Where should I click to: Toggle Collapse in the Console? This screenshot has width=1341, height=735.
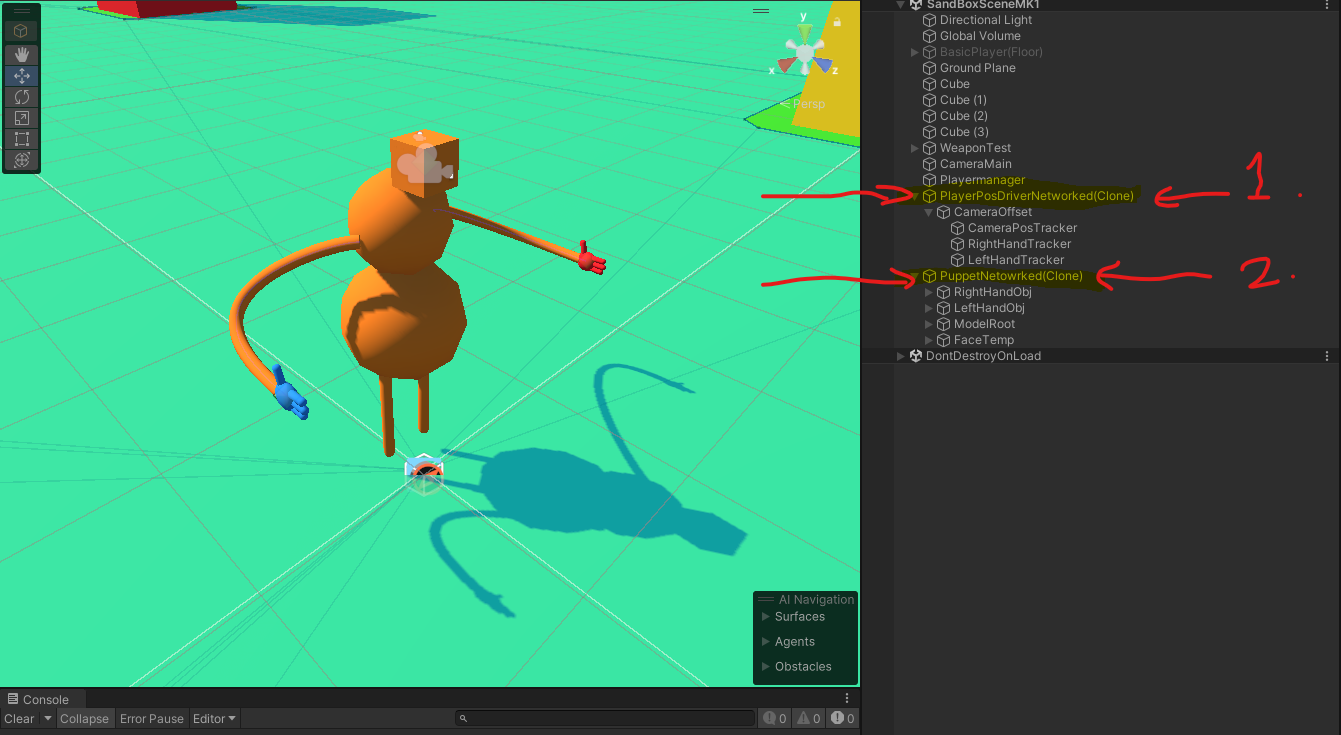click(84, 719)
